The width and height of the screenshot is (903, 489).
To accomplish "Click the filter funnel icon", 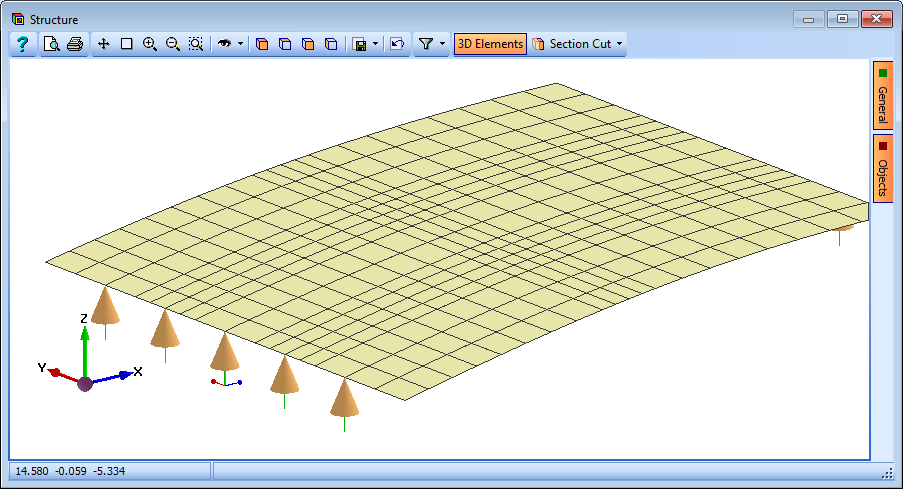I will pyautogui.click(x=426, y=44).
